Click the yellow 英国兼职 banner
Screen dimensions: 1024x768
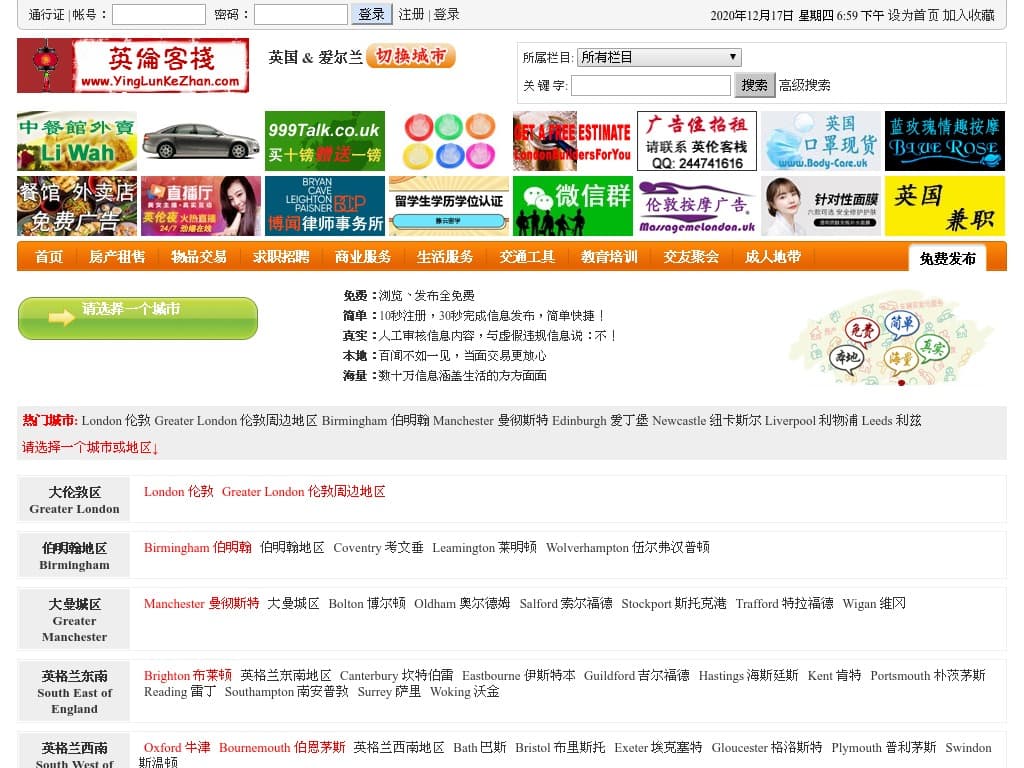(944, 205)
